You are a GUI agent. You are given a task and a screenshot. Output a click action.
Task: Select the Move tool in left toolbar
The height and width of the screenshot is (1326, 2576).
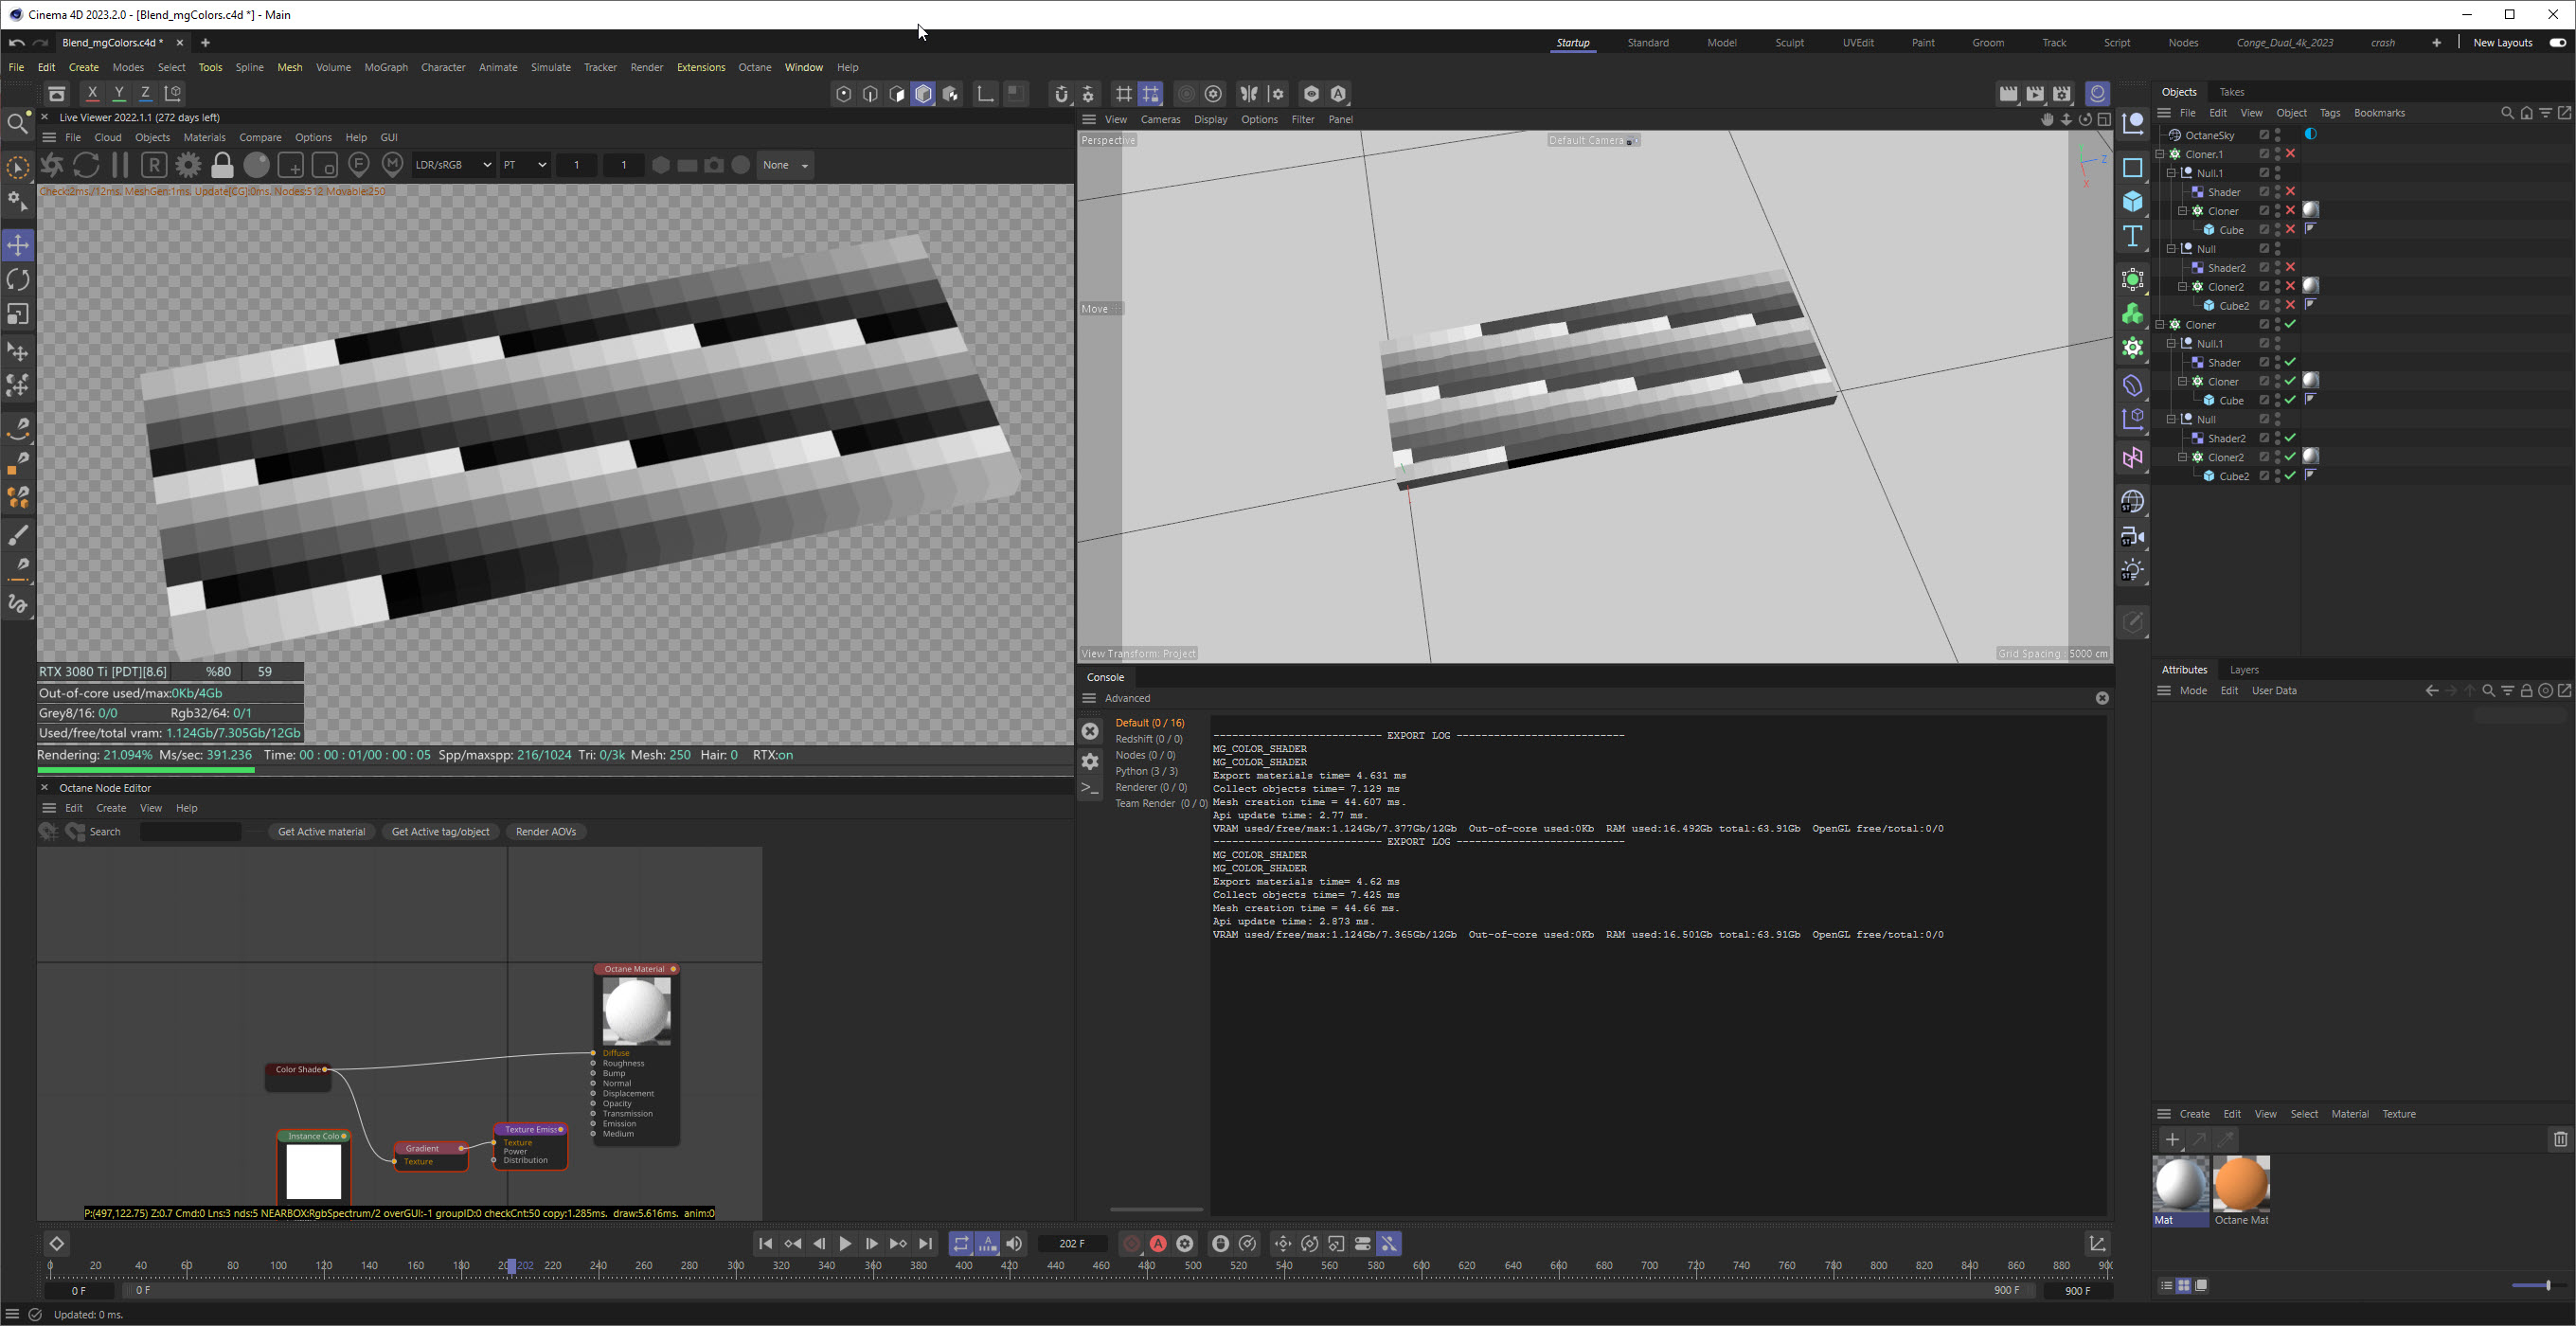point(18,245)
